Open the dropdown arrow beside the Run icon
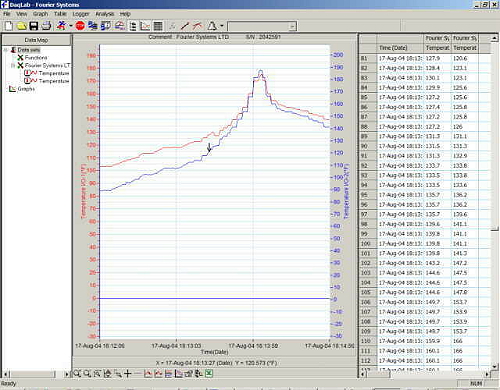 point(71,26)
